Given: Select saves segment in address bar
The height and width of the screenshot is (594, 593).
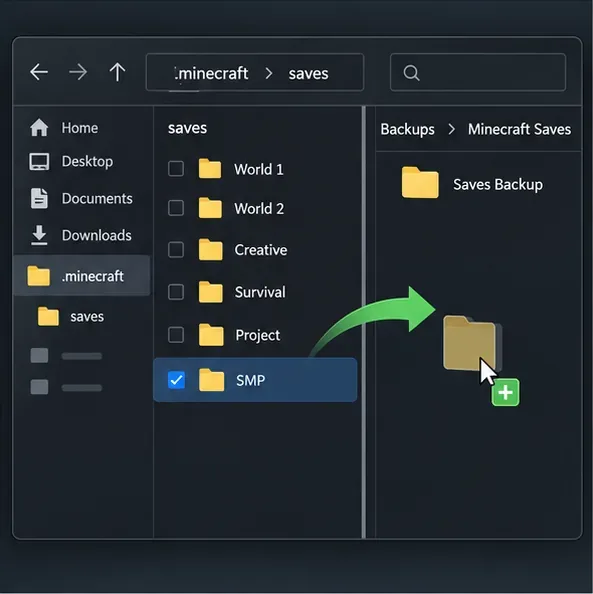Looking at the screenshot, I should pos(308,73).
